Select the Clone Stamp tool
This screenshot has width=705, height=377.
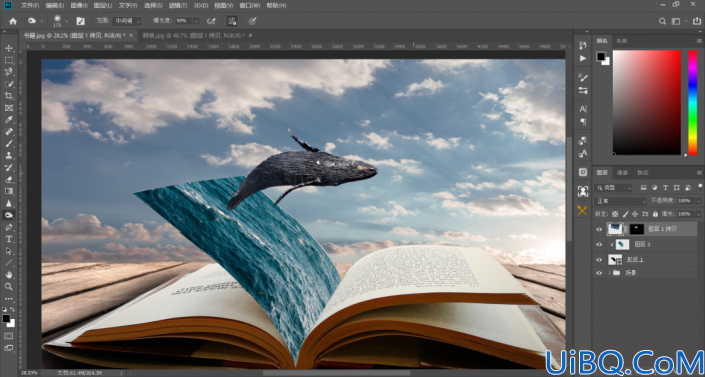point(9,156)
